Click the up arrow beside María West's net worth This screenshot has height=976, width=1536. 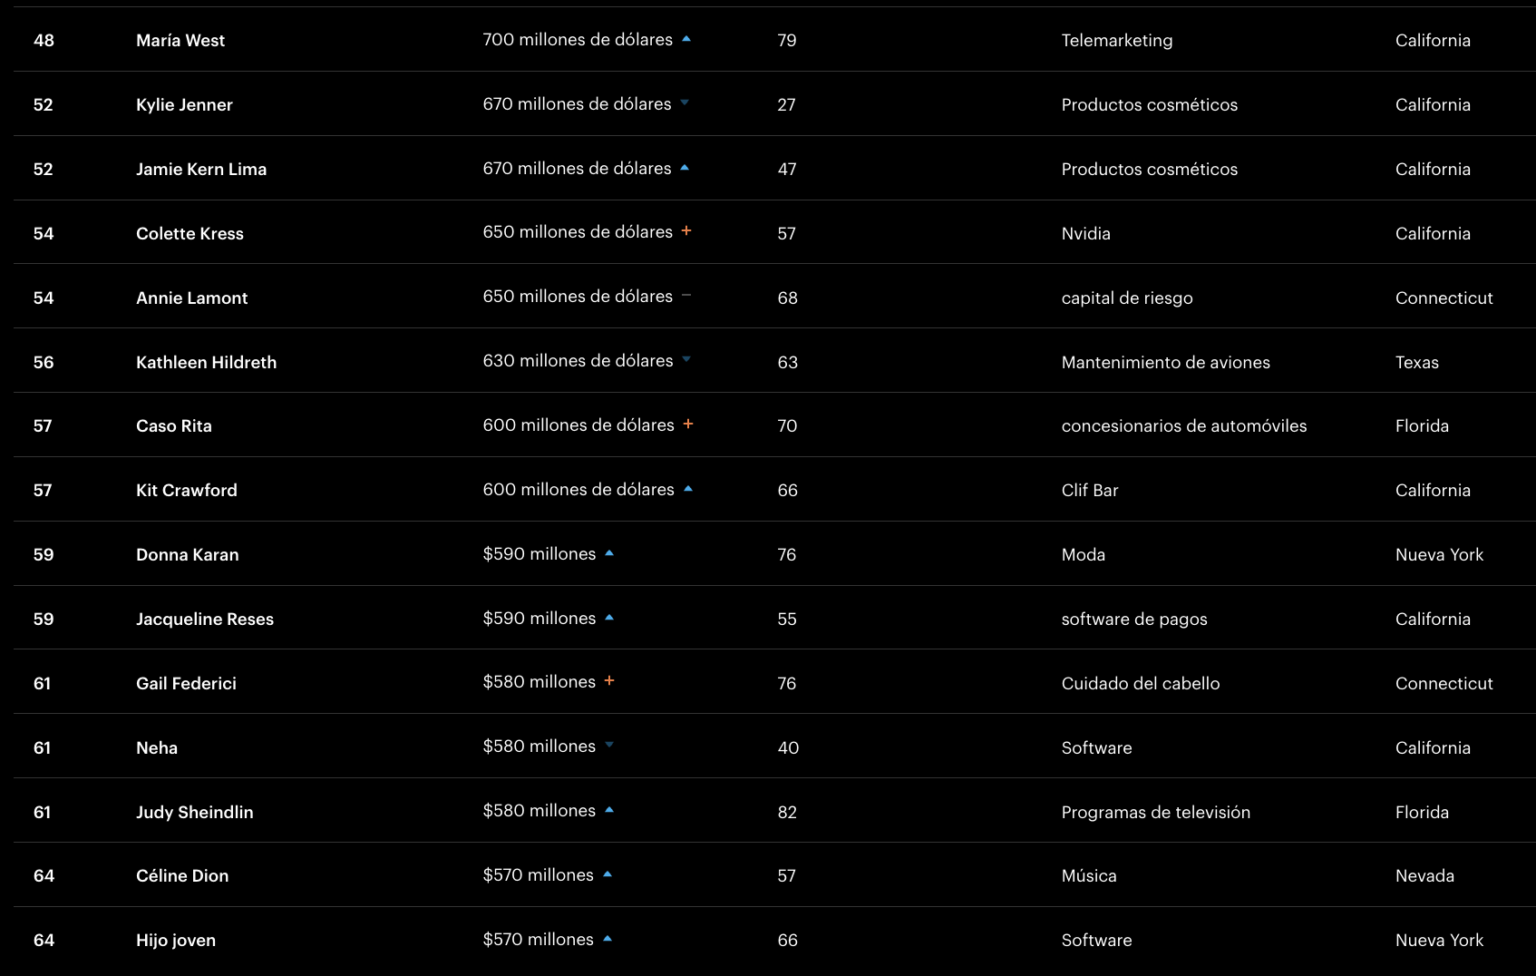686,39
